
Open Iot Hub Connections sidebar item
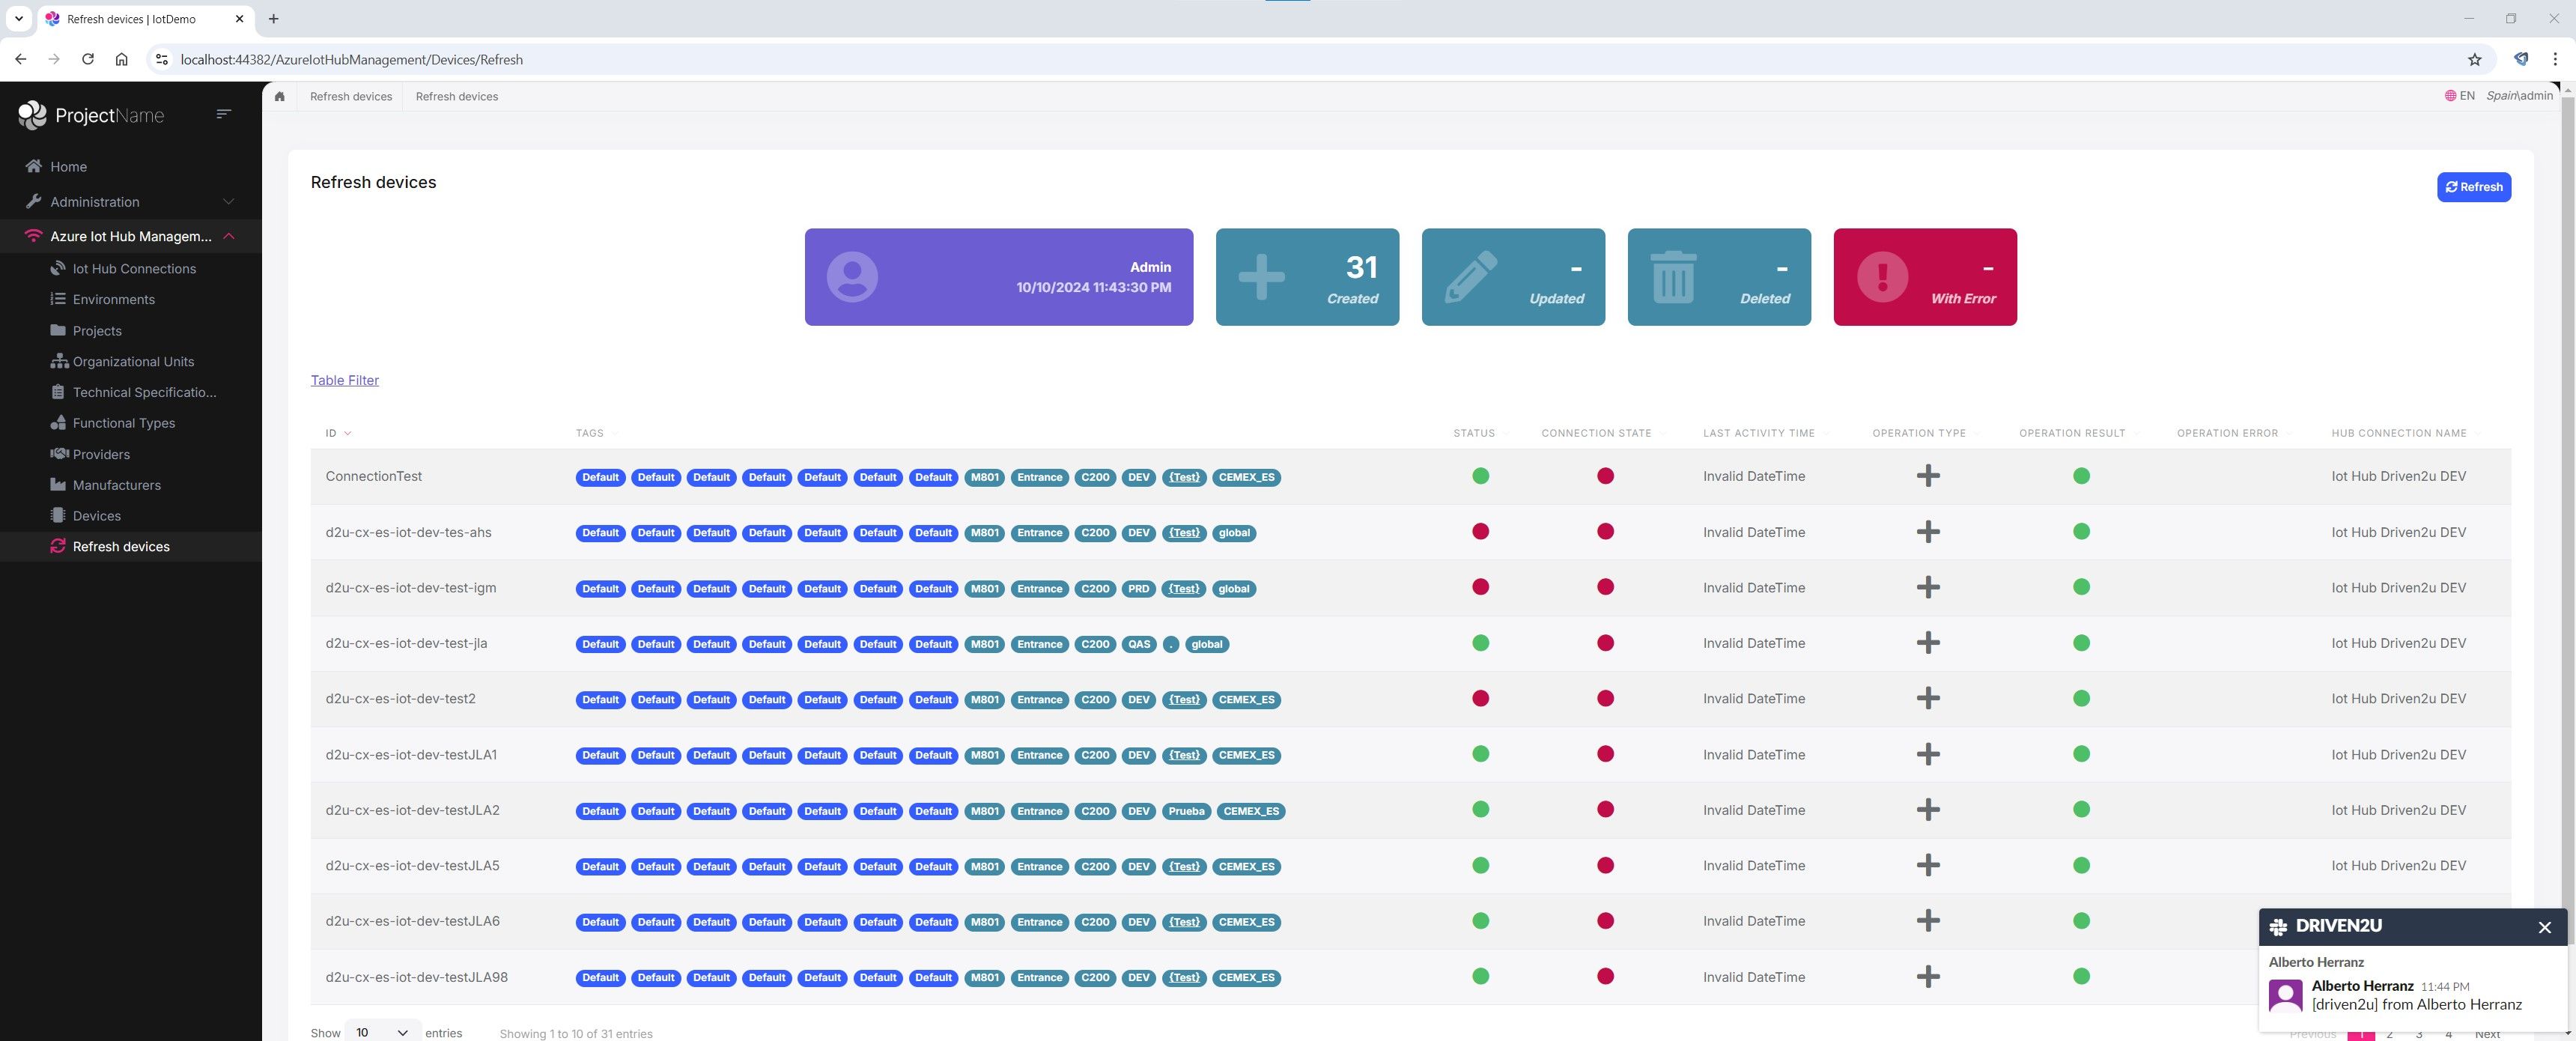[x=133, y=269]
